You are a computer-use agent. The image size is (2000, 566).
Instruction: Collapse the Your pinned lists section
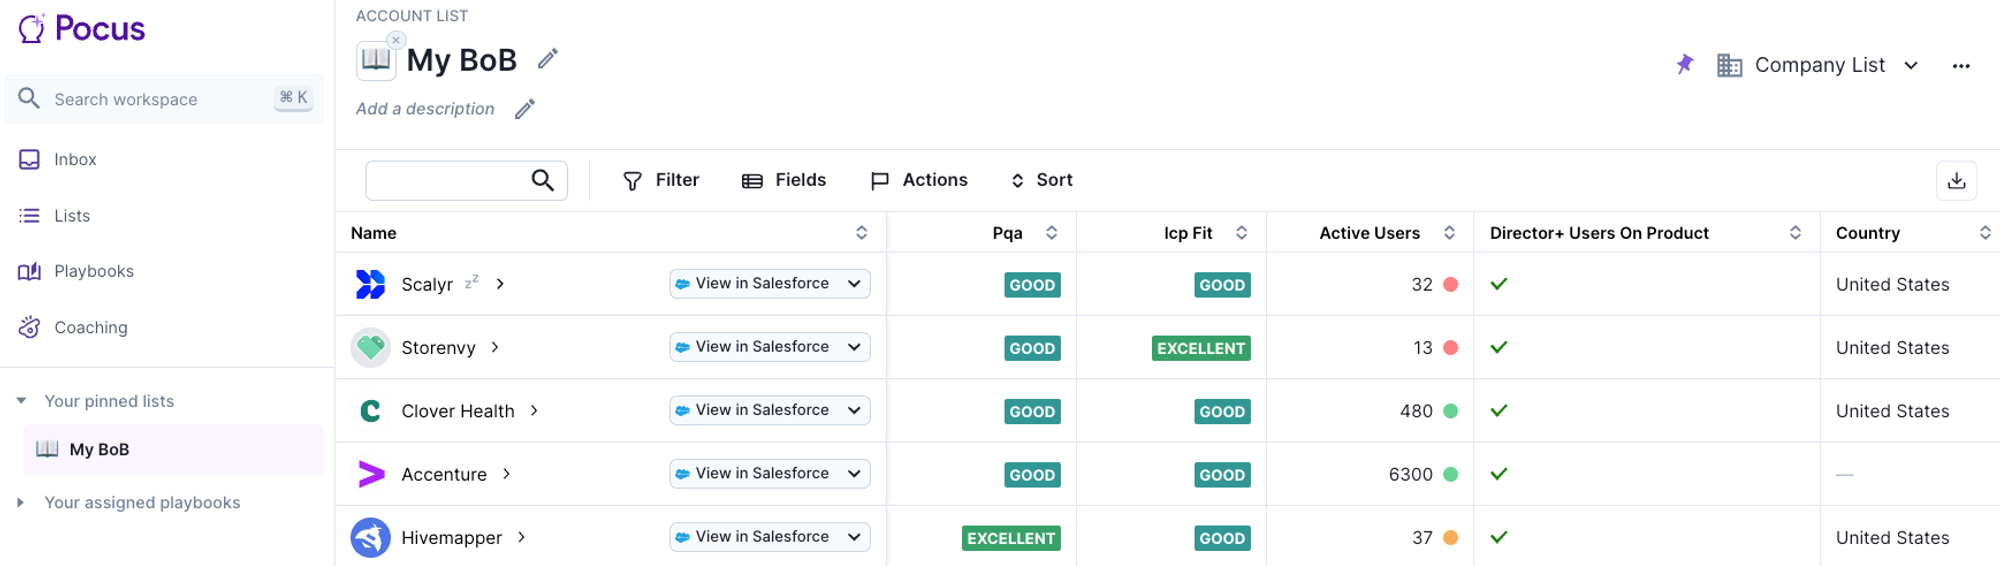21,401
